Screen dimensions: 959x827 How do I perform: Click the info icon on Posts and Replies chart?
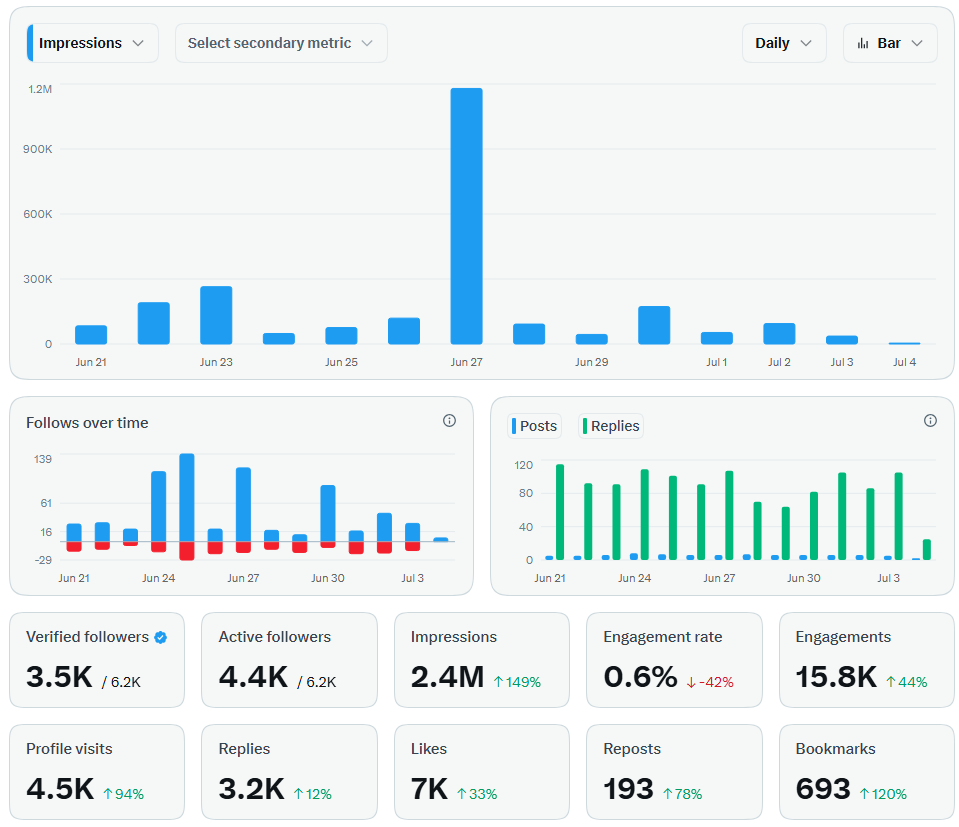point(930,420)
